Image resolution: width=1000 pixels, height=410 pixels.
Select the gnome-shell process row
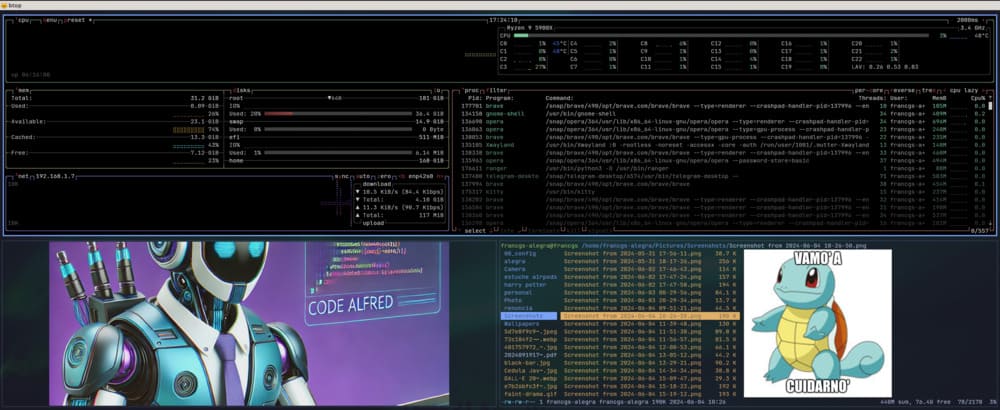[x=725, y=113]
